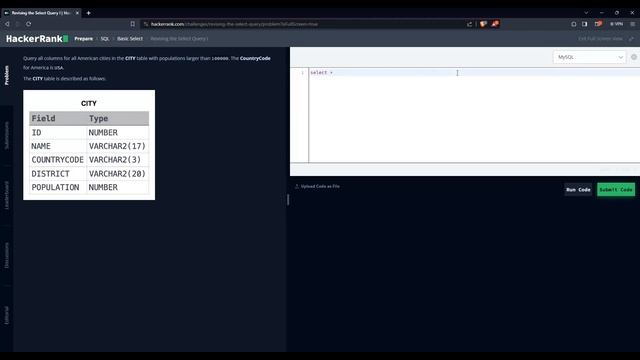Open the tab search chevron in title bar

(586, 13)
